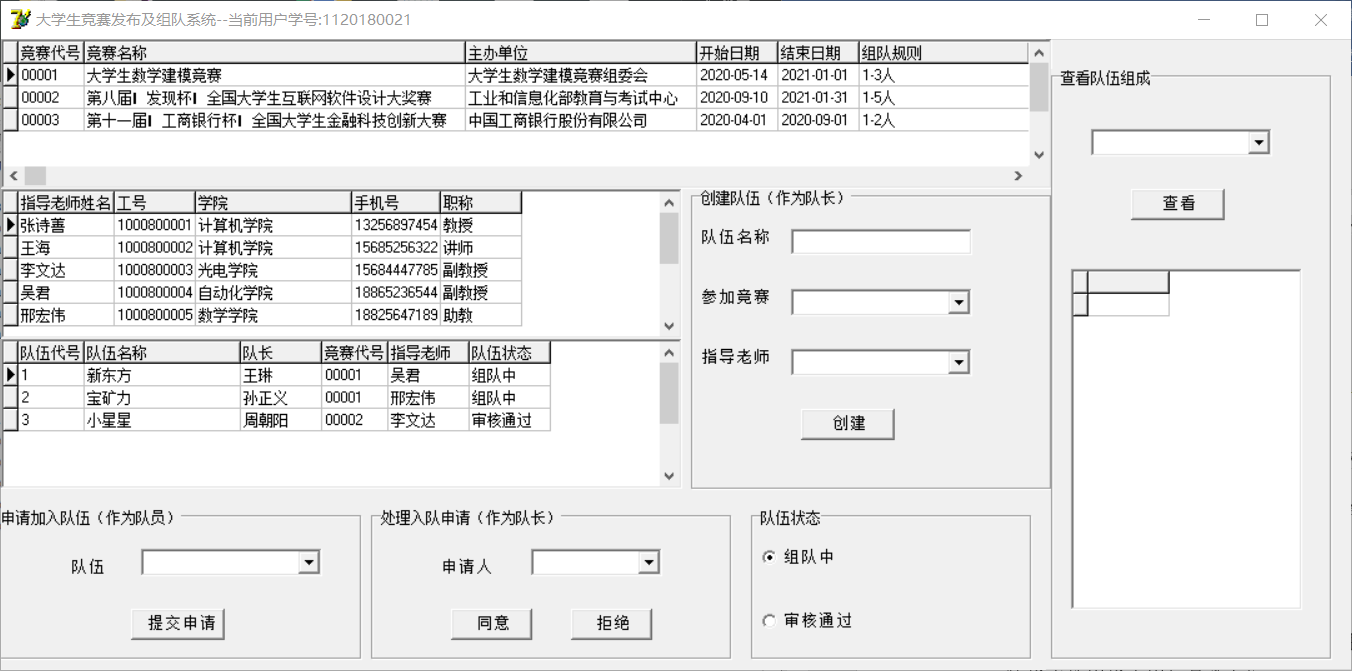
Task: Click the 职称 column header
Action: pos(481,203)
